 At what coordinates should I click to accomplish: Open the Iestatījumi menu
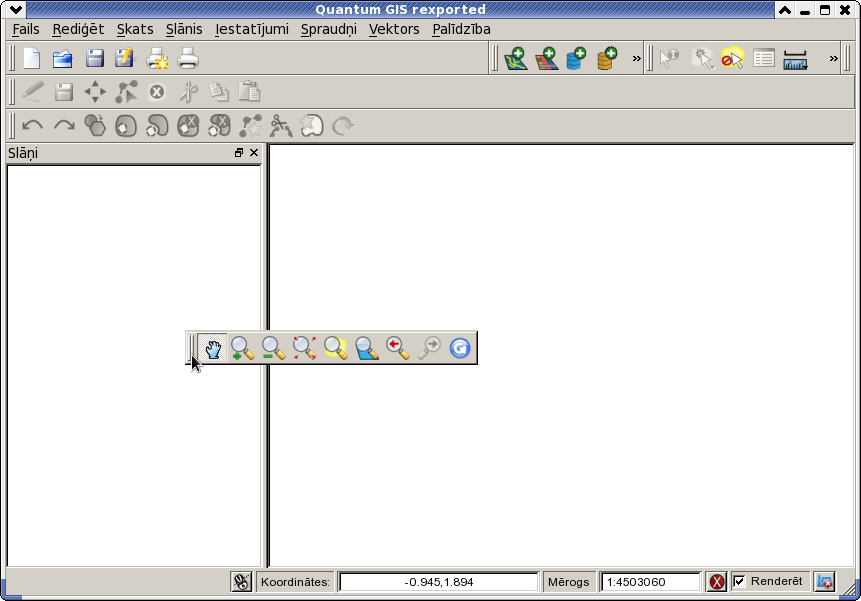click(251, 29)
